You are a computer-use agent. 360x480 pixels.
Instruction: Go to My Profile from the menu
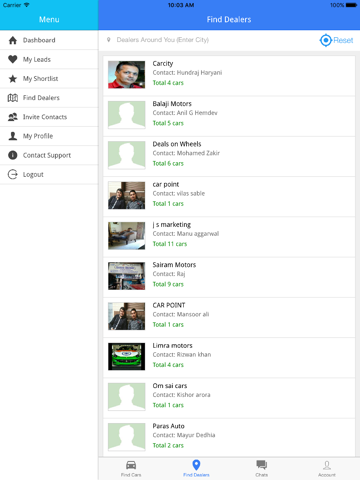49,136
